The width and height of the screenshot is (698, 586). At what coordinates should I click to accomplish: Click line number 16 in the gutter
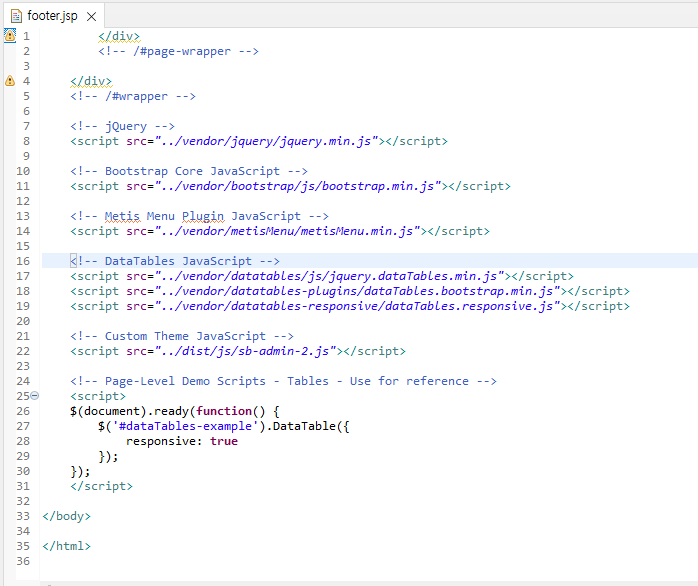click(x=23, y=261)
